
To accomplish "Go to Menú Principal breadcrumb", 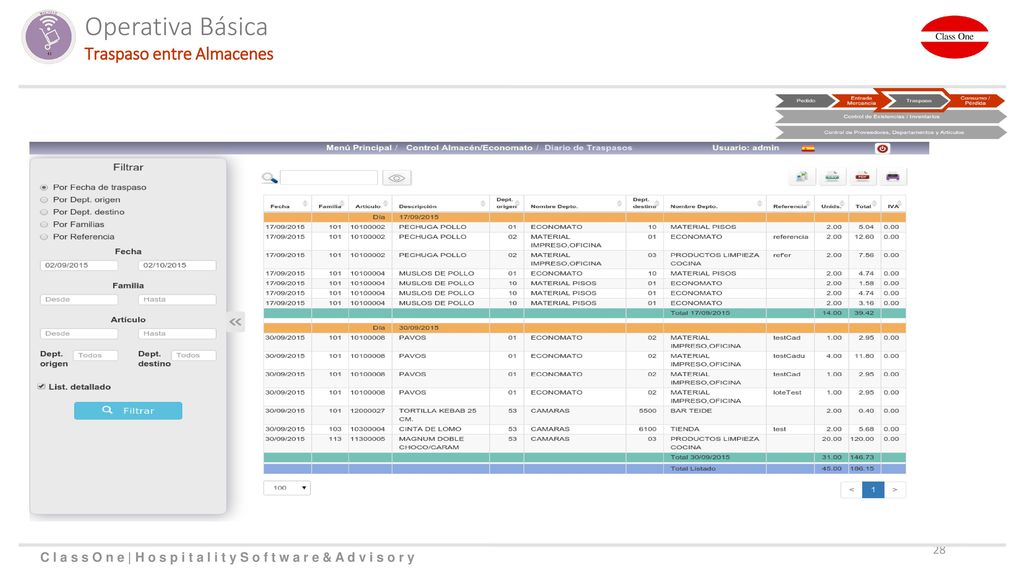I will coord(359,148).
